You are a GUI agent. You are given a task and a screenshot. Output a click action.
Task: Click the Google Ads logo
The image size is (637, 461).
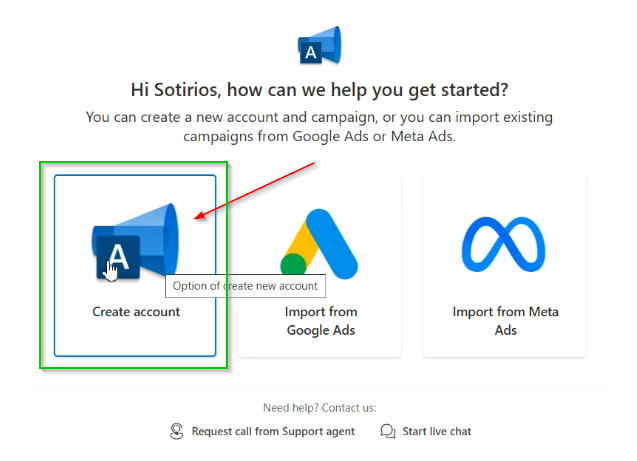[x=319, y=244]
